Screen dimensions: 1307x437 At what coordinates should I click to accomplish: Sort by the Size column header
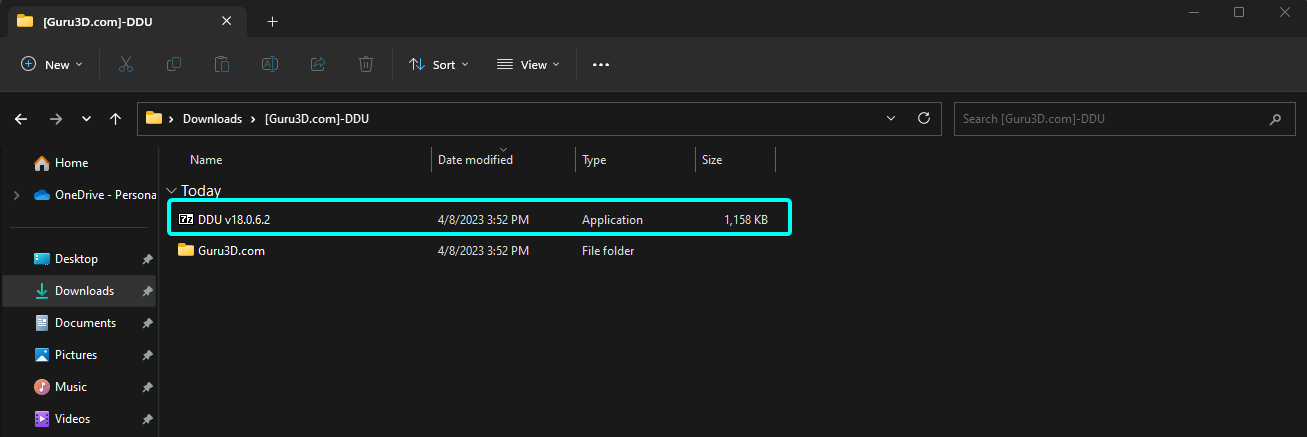click(x=712, y=160)
